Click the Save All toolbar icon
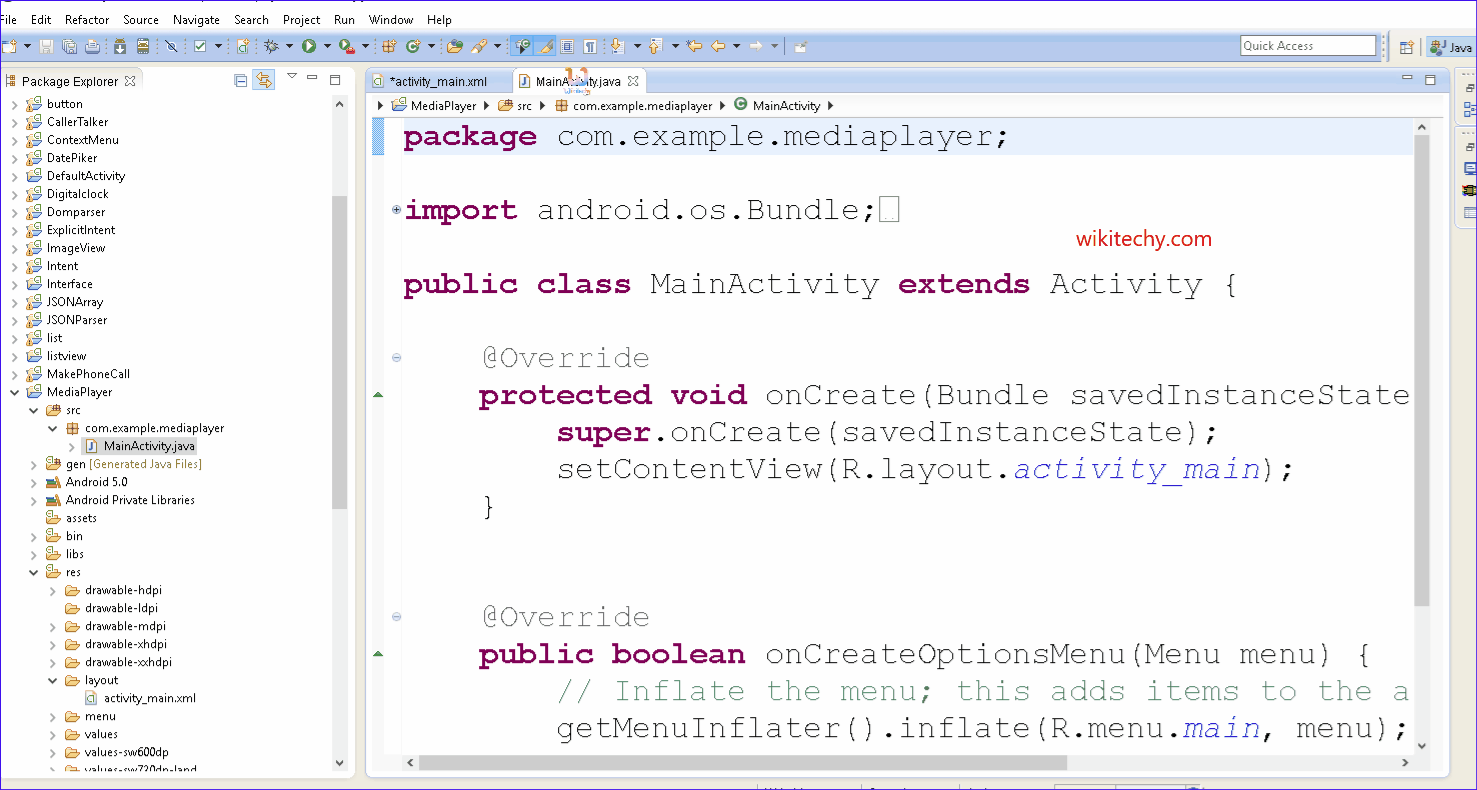The width and height of the screenshot is (1477, 790). pyautogui.click(x=69, y=46)
